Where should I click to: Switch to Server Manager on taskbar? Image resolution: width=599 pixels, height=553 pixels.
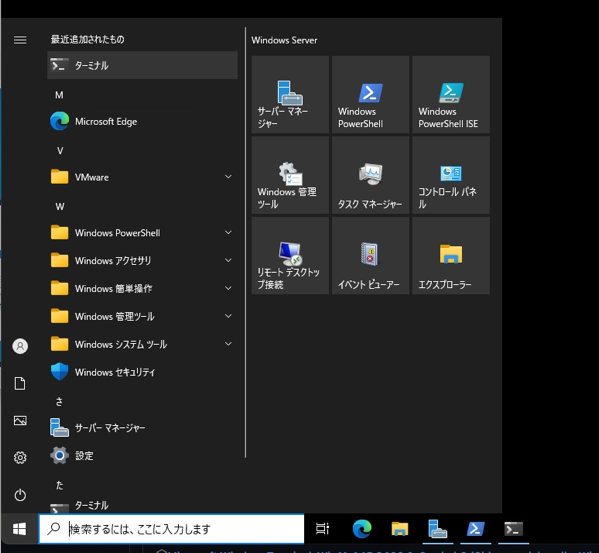pos(437,529)
